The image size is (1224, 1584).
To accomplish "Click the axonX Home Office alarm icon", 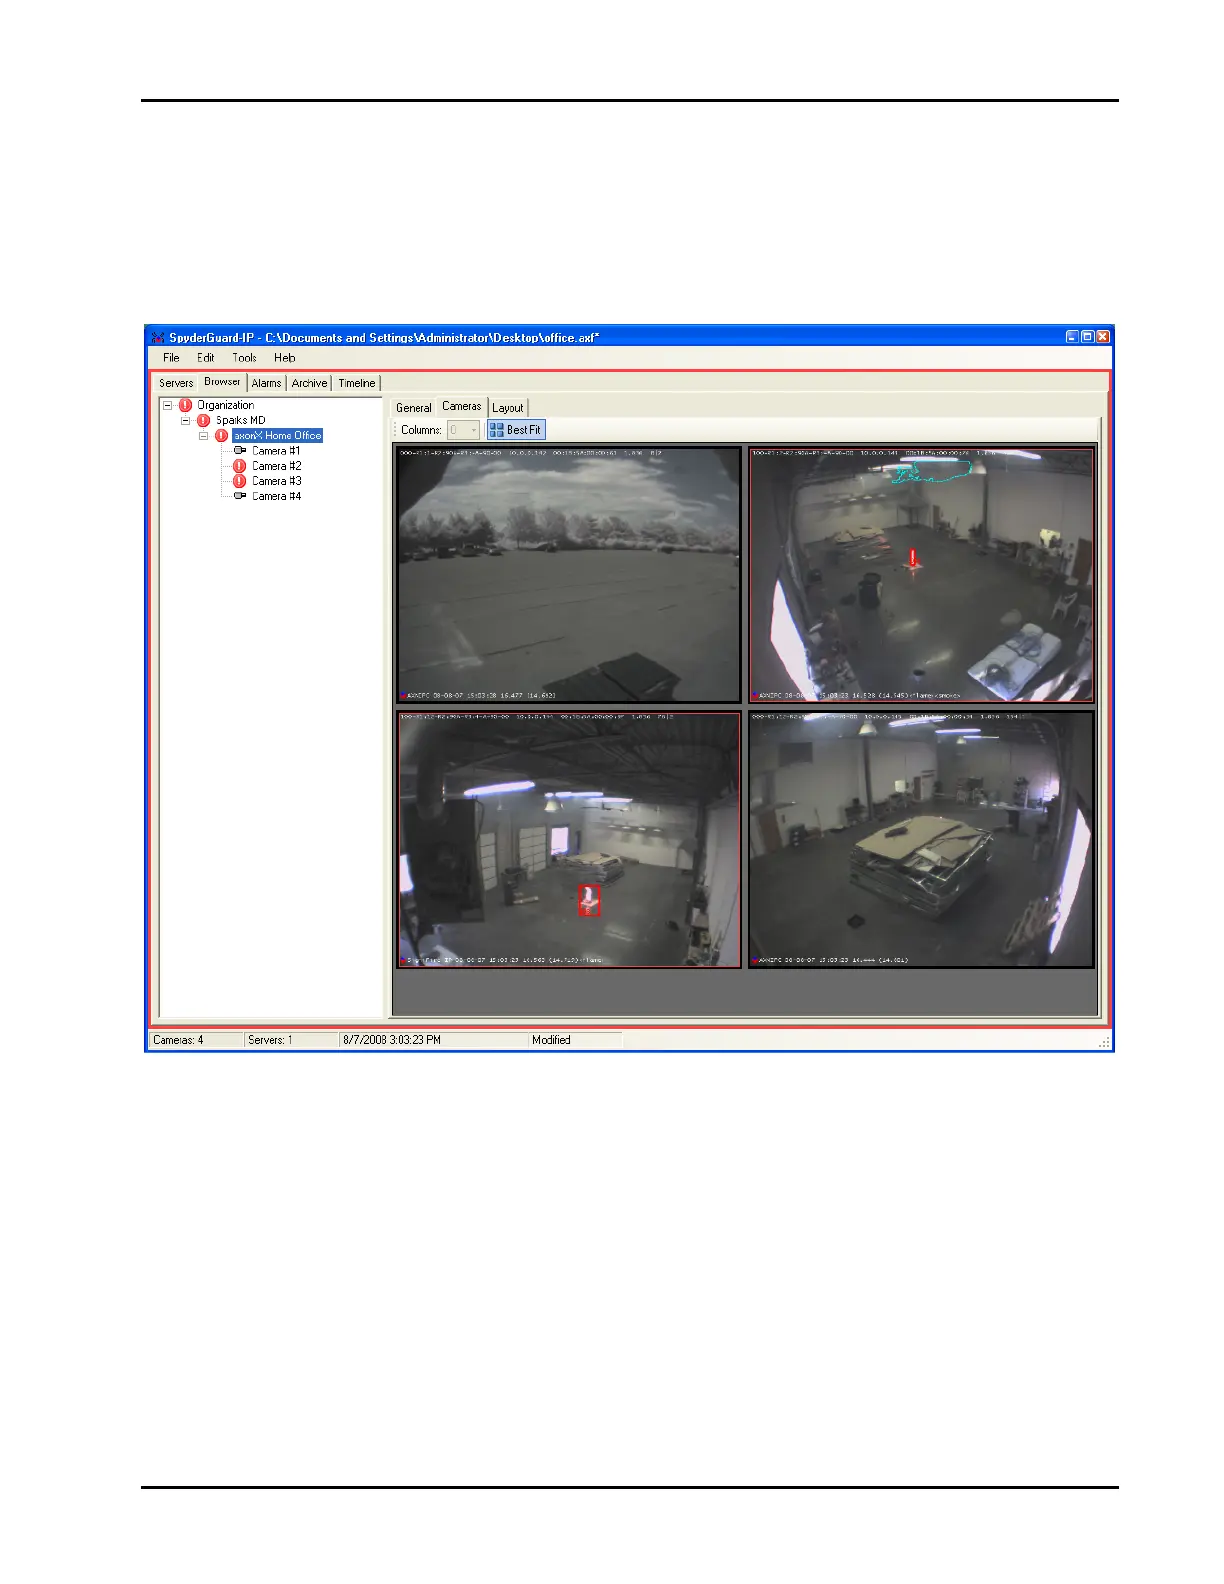I will click(221, 436).
